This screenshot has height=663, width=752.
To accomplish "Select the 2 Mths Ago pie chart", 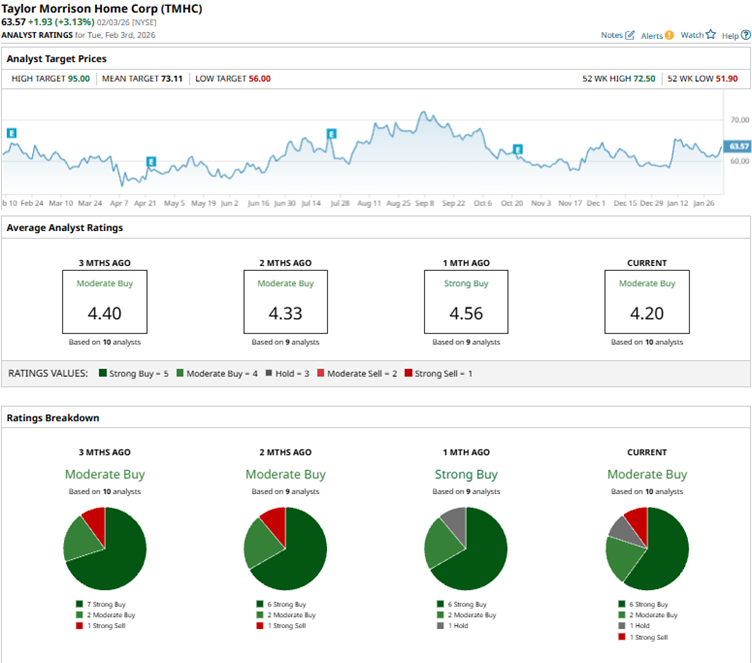I will [285, 549].
